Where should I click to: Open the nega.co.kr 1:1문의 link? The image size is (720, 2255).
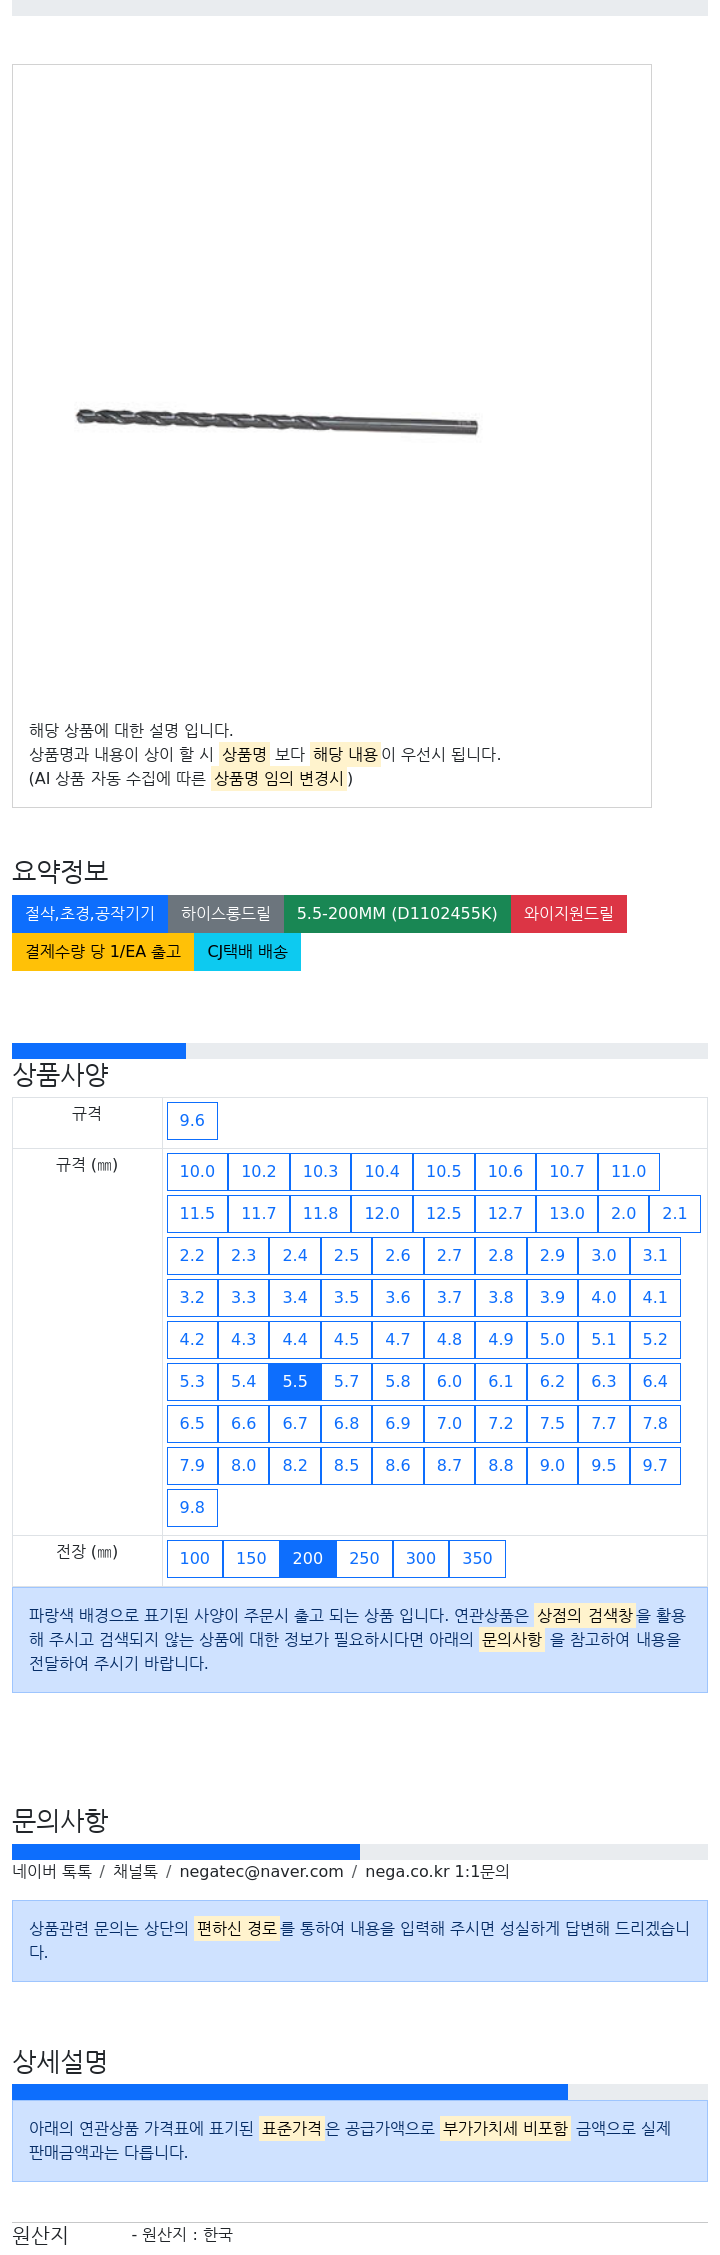[x=437, y=1872]
